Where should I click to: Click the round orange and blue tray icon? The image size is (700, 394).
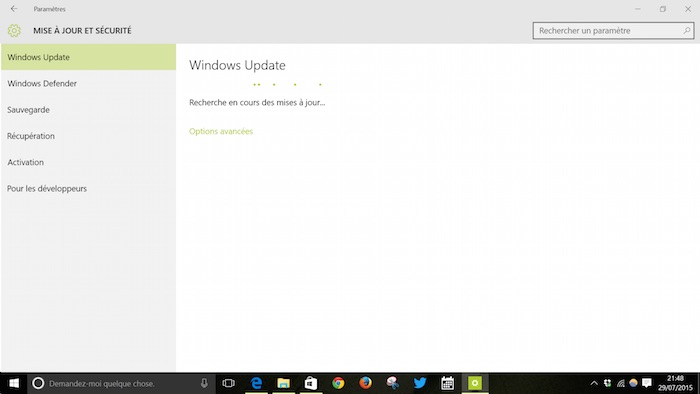click(633, 383)
